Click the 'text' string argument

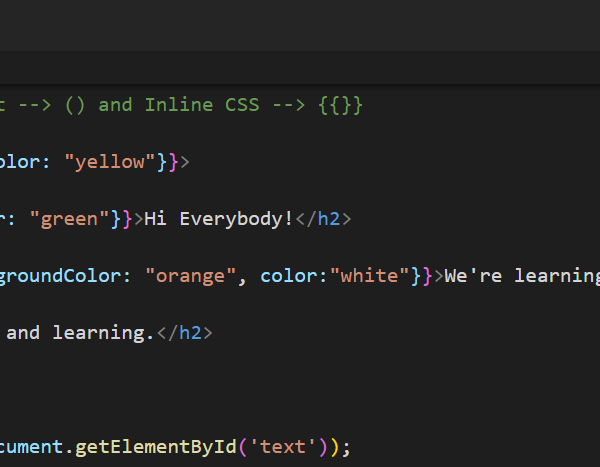pos(289,446)
